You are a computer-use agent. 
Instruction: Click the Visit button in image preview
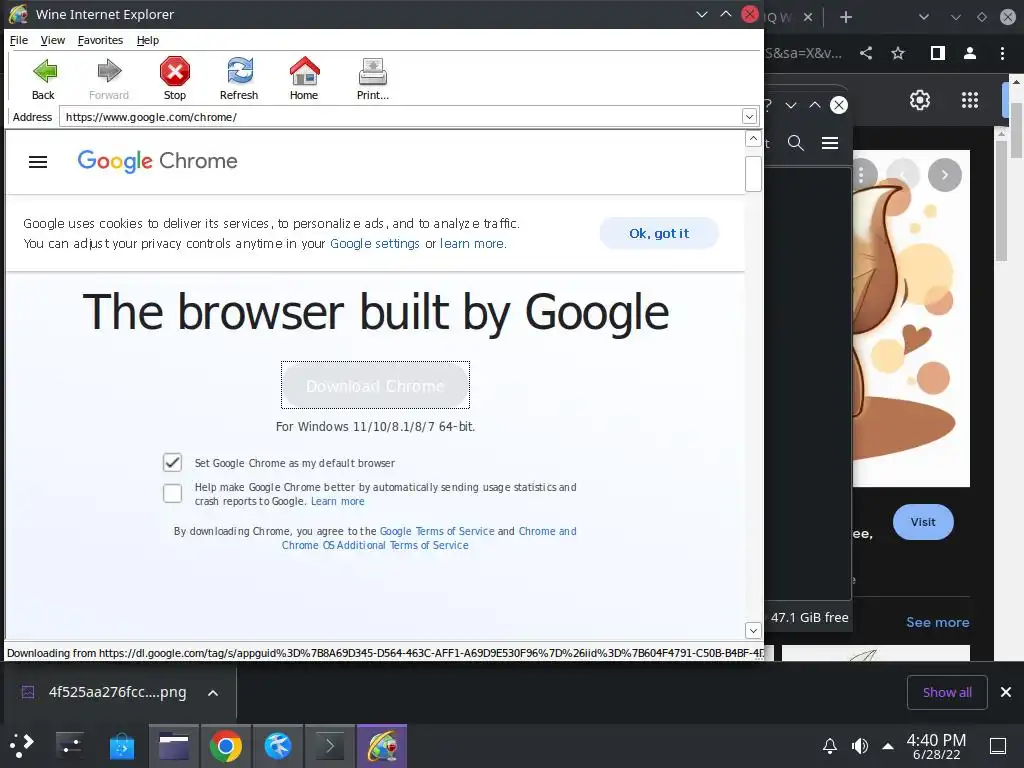coord(923,522)
